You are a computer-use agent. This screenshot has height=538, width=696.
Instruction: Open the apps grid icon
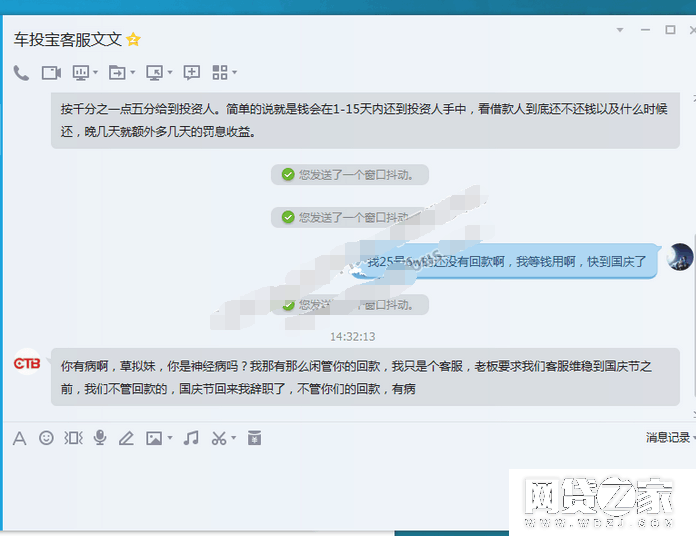[x=220, y=72]
